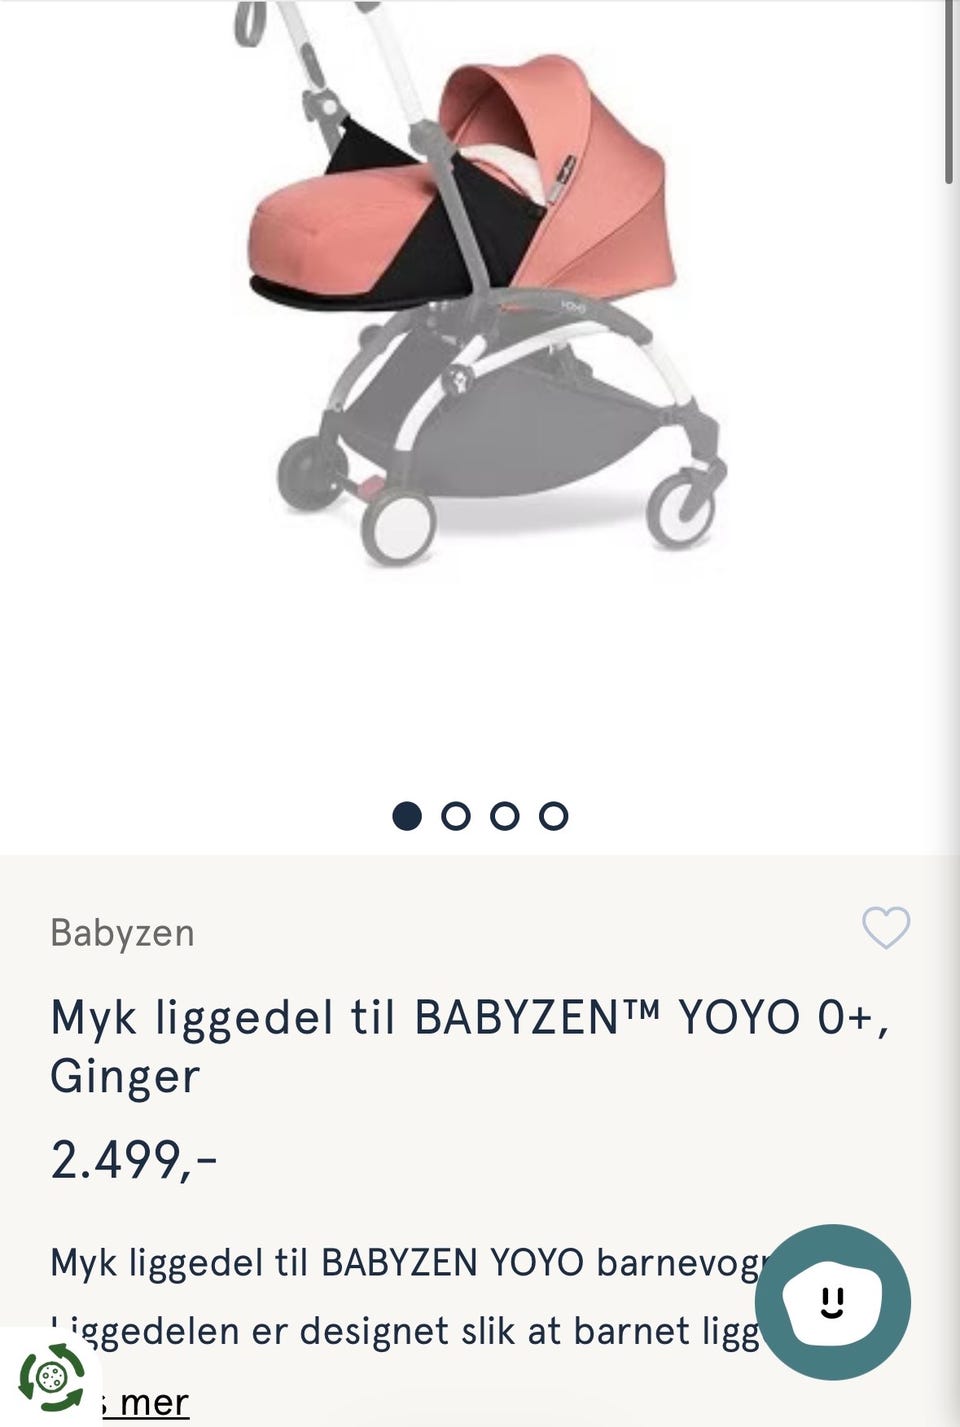
Task: Expand description with Les mer link
Action: 145,1402
